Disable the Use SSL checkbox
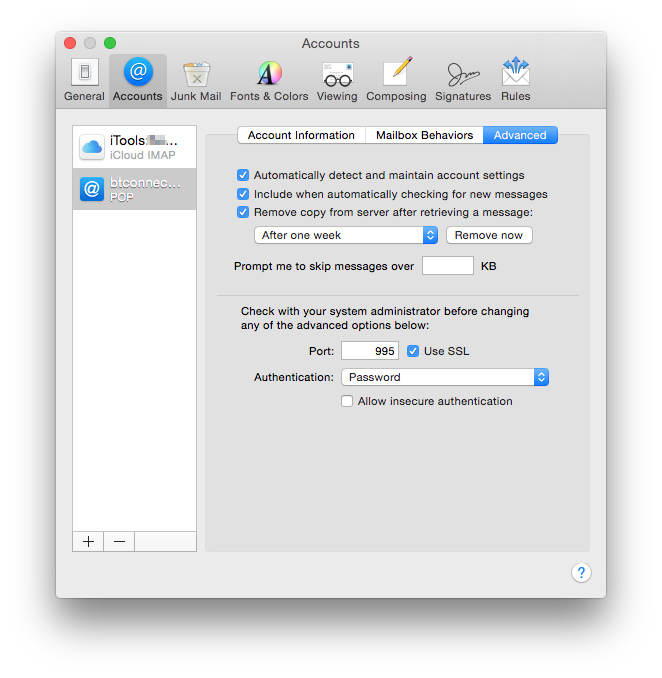 tap(413, 351)
